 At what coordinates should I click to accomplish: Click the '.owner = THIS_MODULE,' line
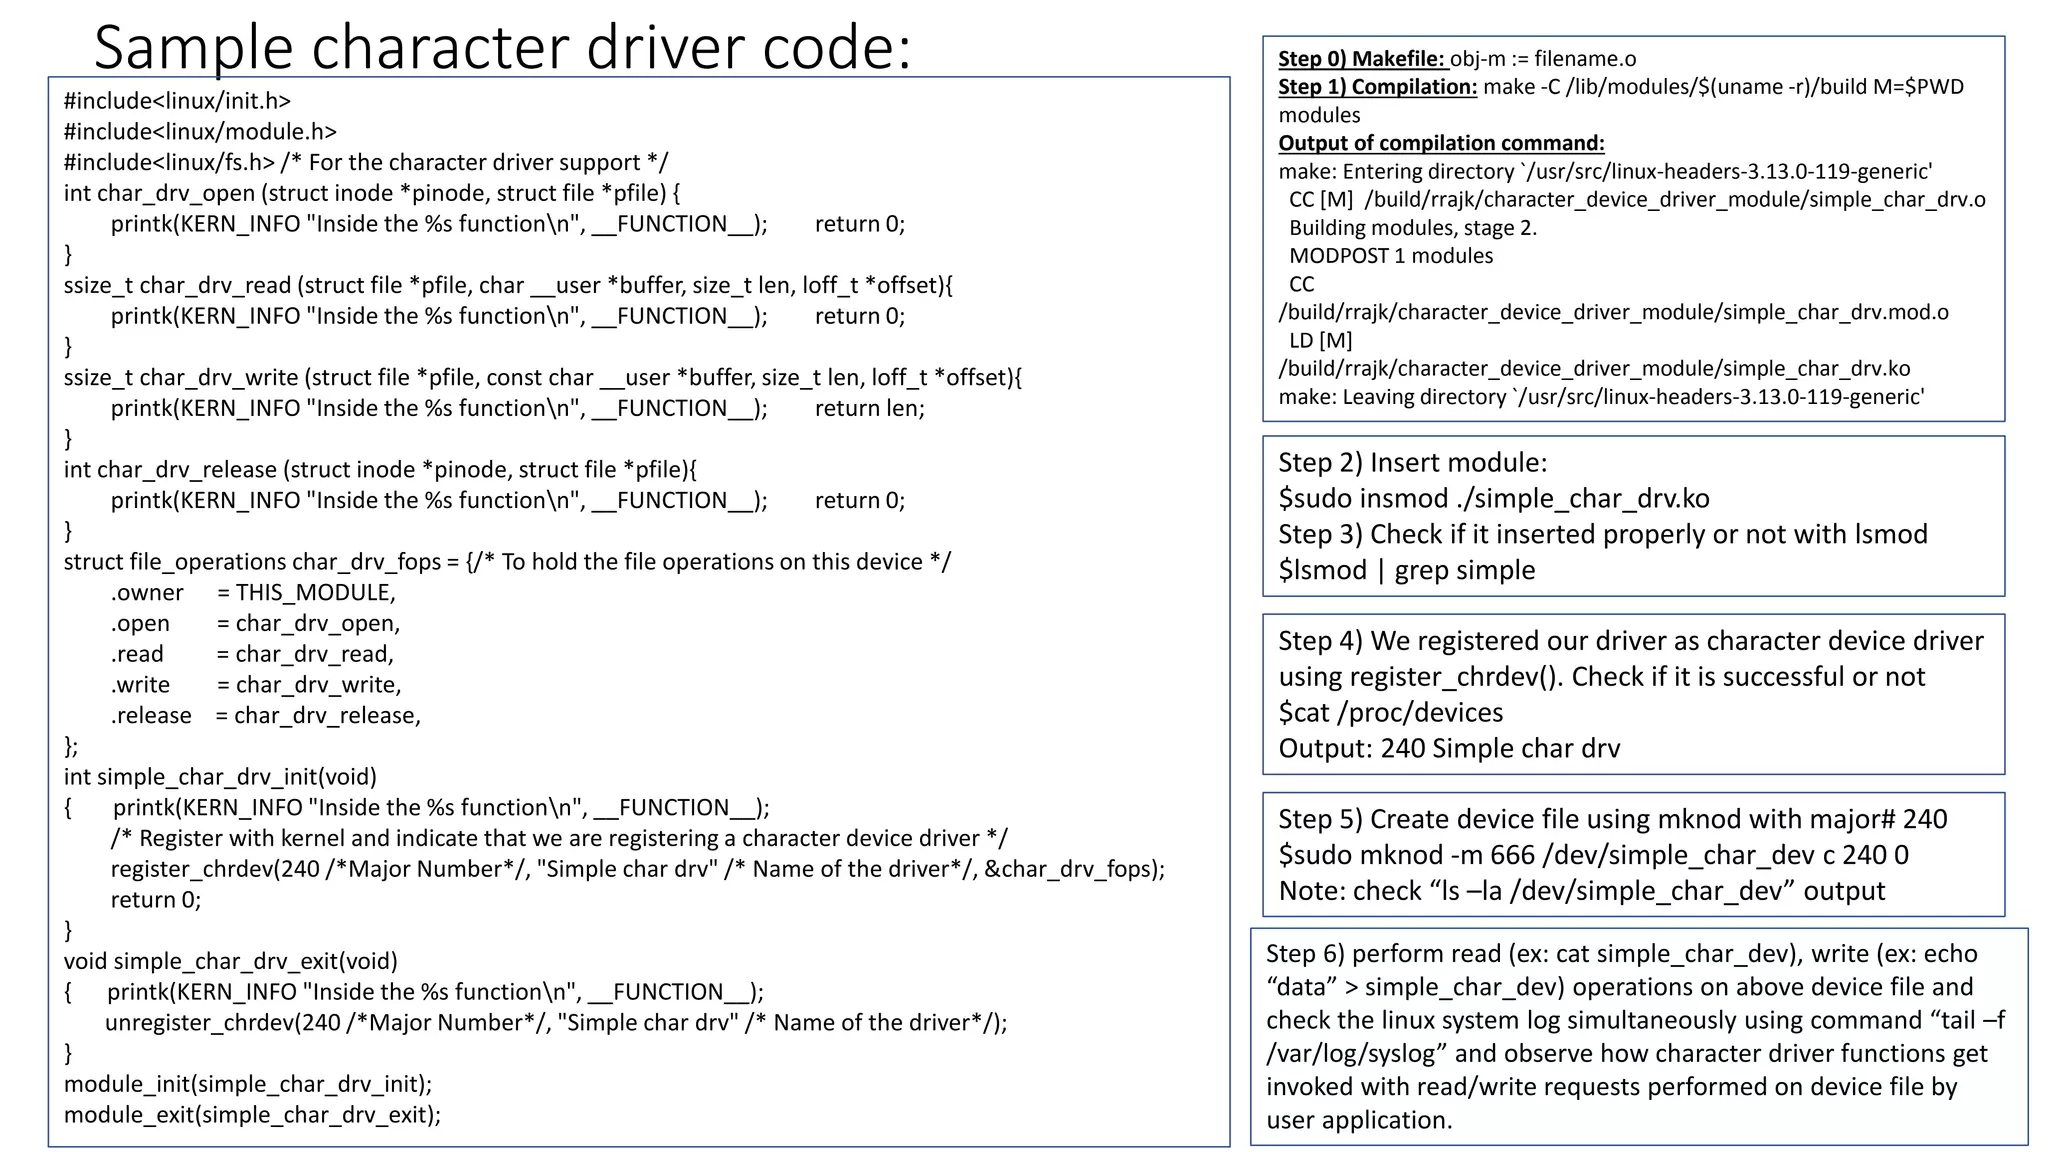pos(253,592)
